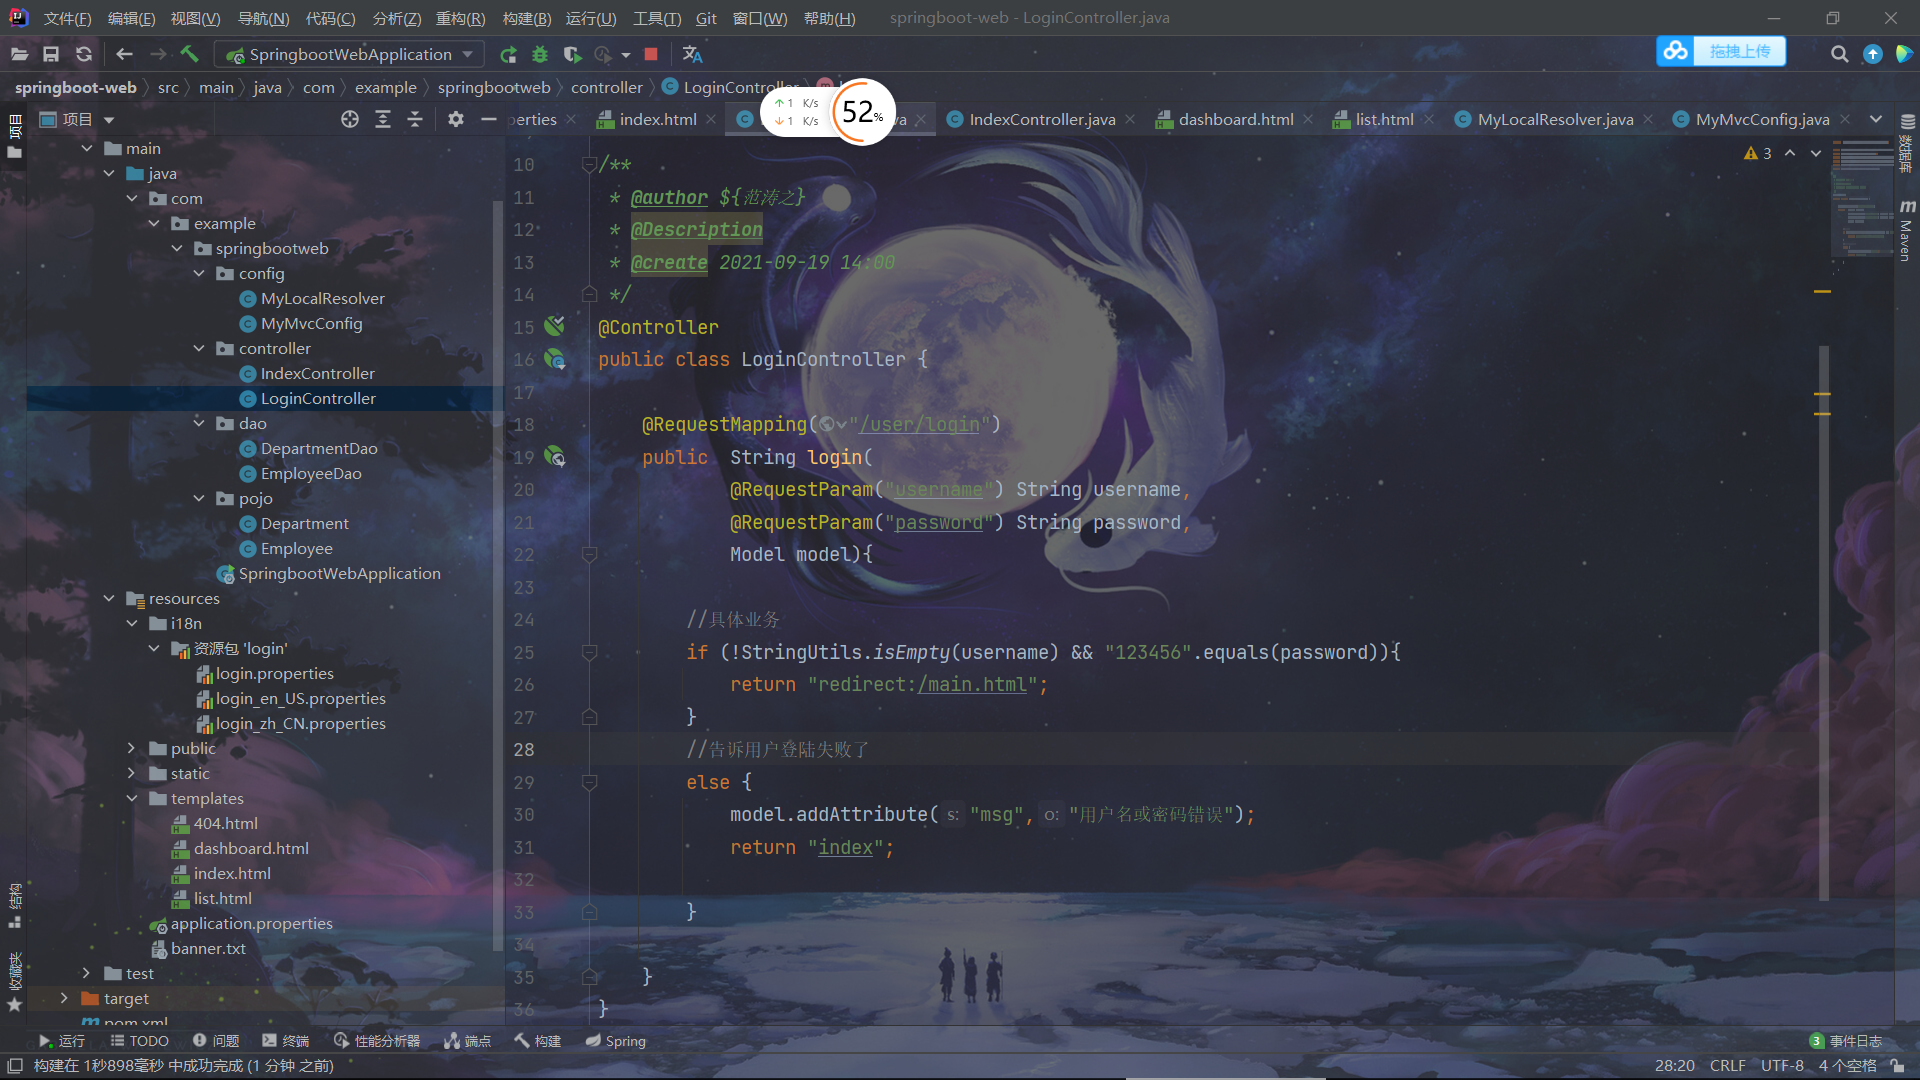Expand the public folder
This screenshot has height=1080, width=1920.
(x=131, y=748)
